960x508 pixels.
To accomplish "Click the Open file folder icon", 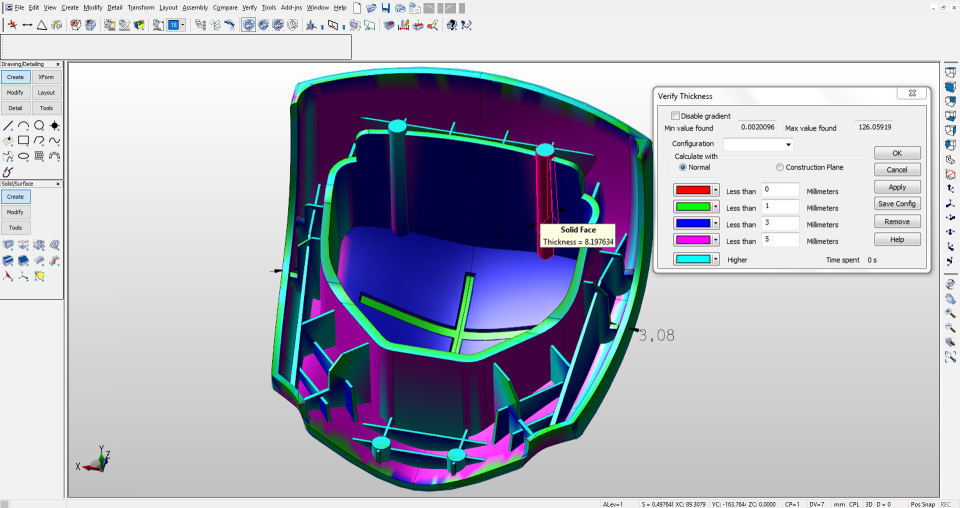I will pos(371,8).
